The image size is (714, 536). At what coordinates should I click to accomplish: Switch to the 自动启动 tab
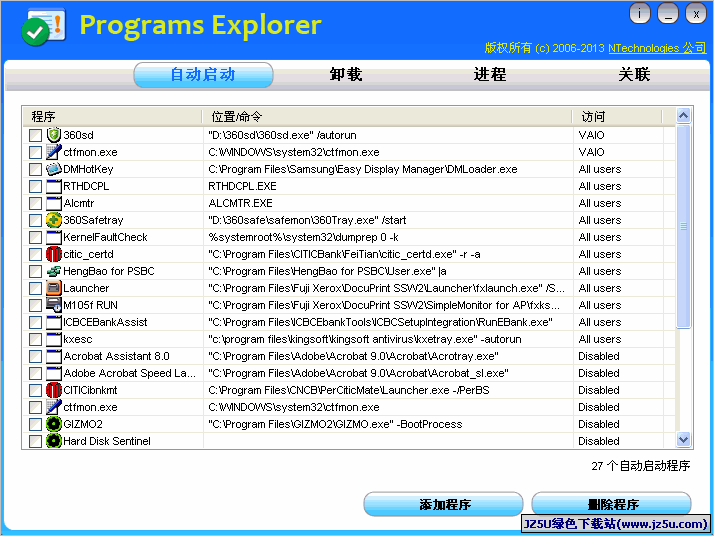pos(203,75)
